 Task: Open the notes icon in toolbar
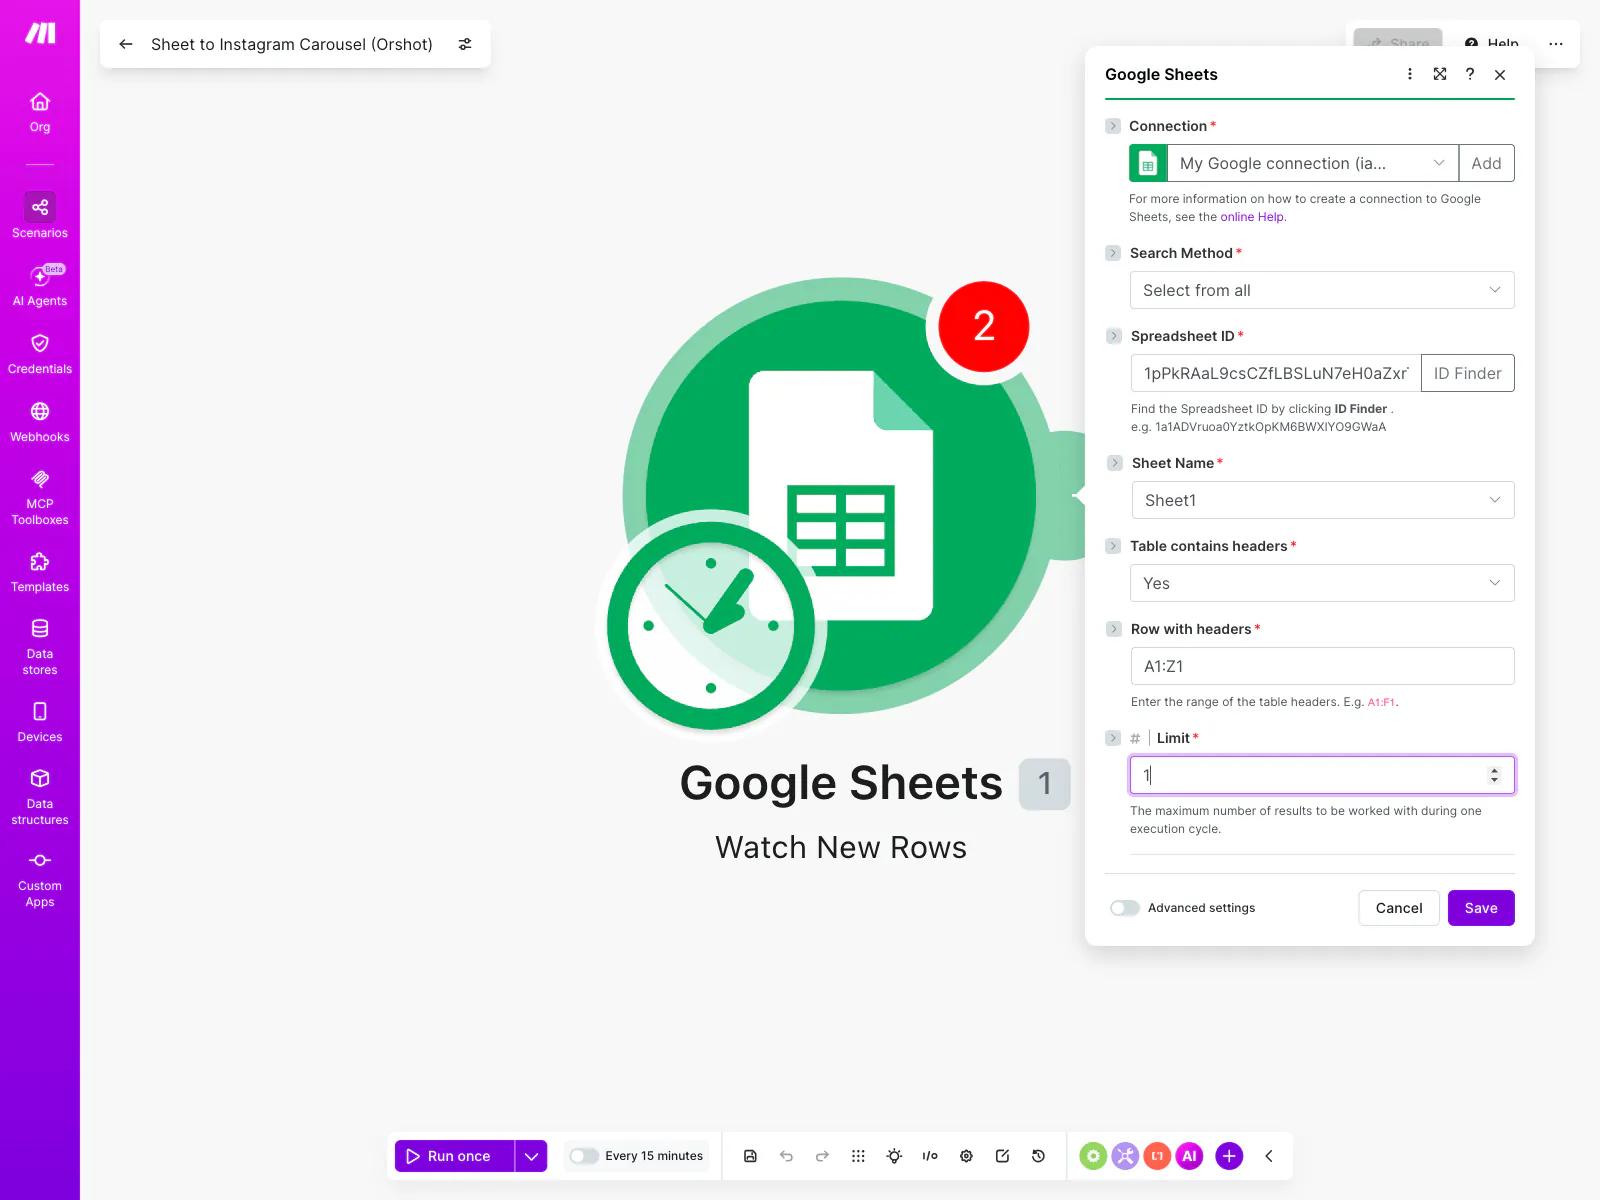1002,1156
